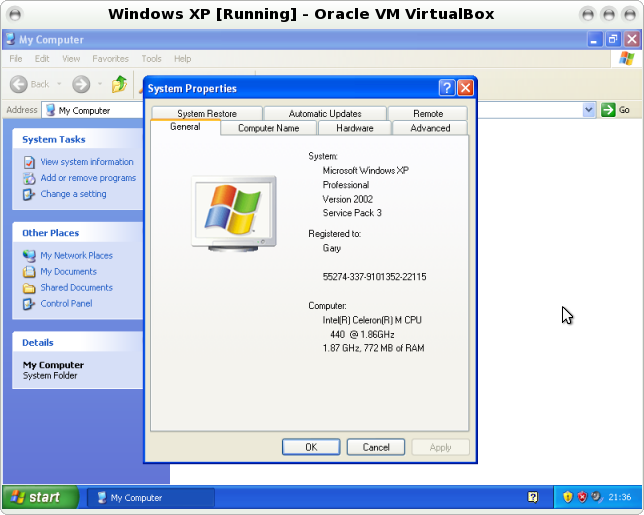The image size is (644, 515).
Task: Open the Back button history dropdown arrow
Action: pos(59,84)
